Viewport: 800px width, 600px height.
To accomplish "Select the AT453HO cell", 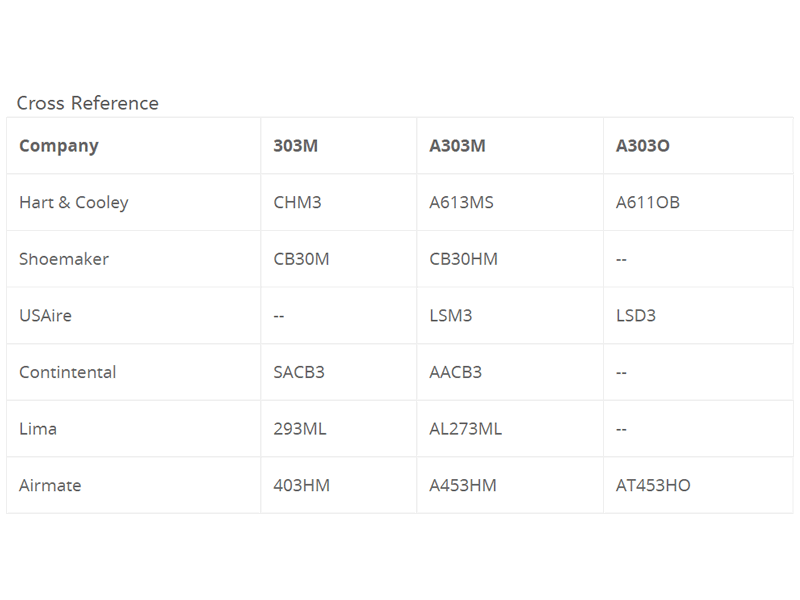I will click(x=653, y=485).
